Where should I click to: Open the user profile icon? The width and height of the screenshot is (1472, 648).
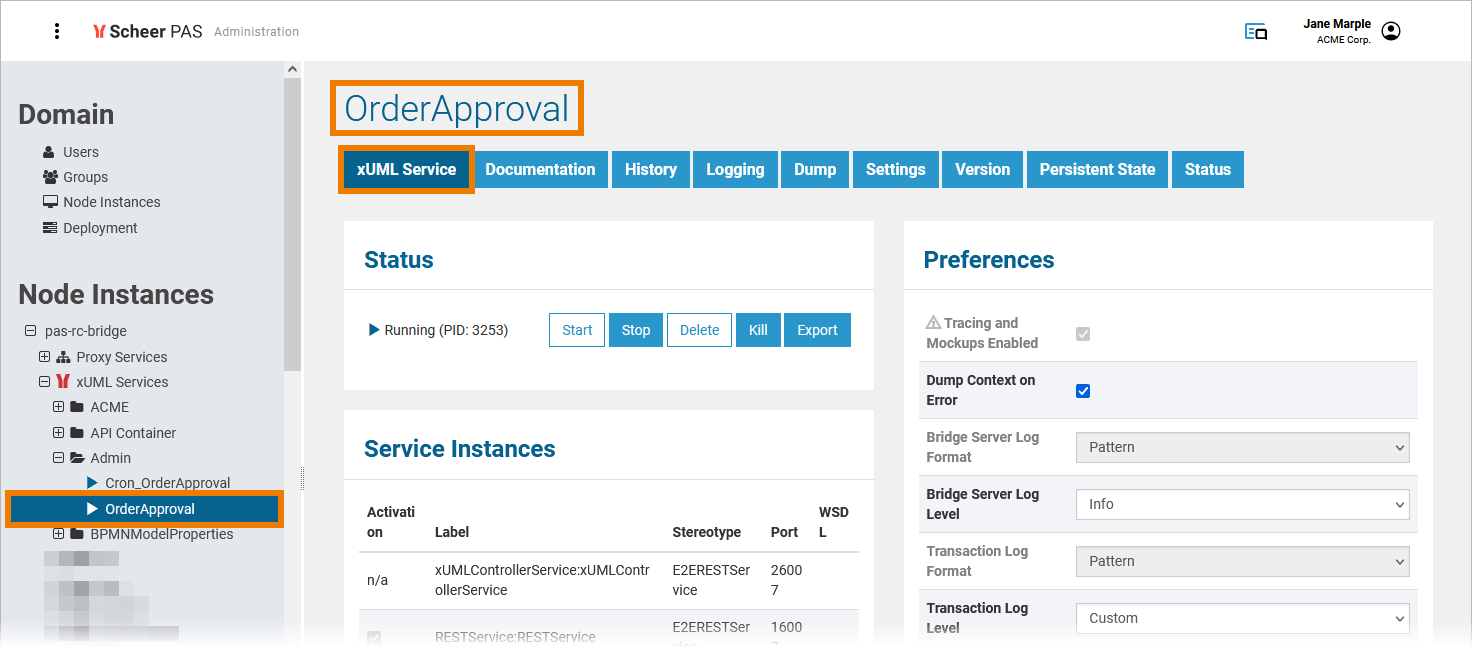(1390, 31)
